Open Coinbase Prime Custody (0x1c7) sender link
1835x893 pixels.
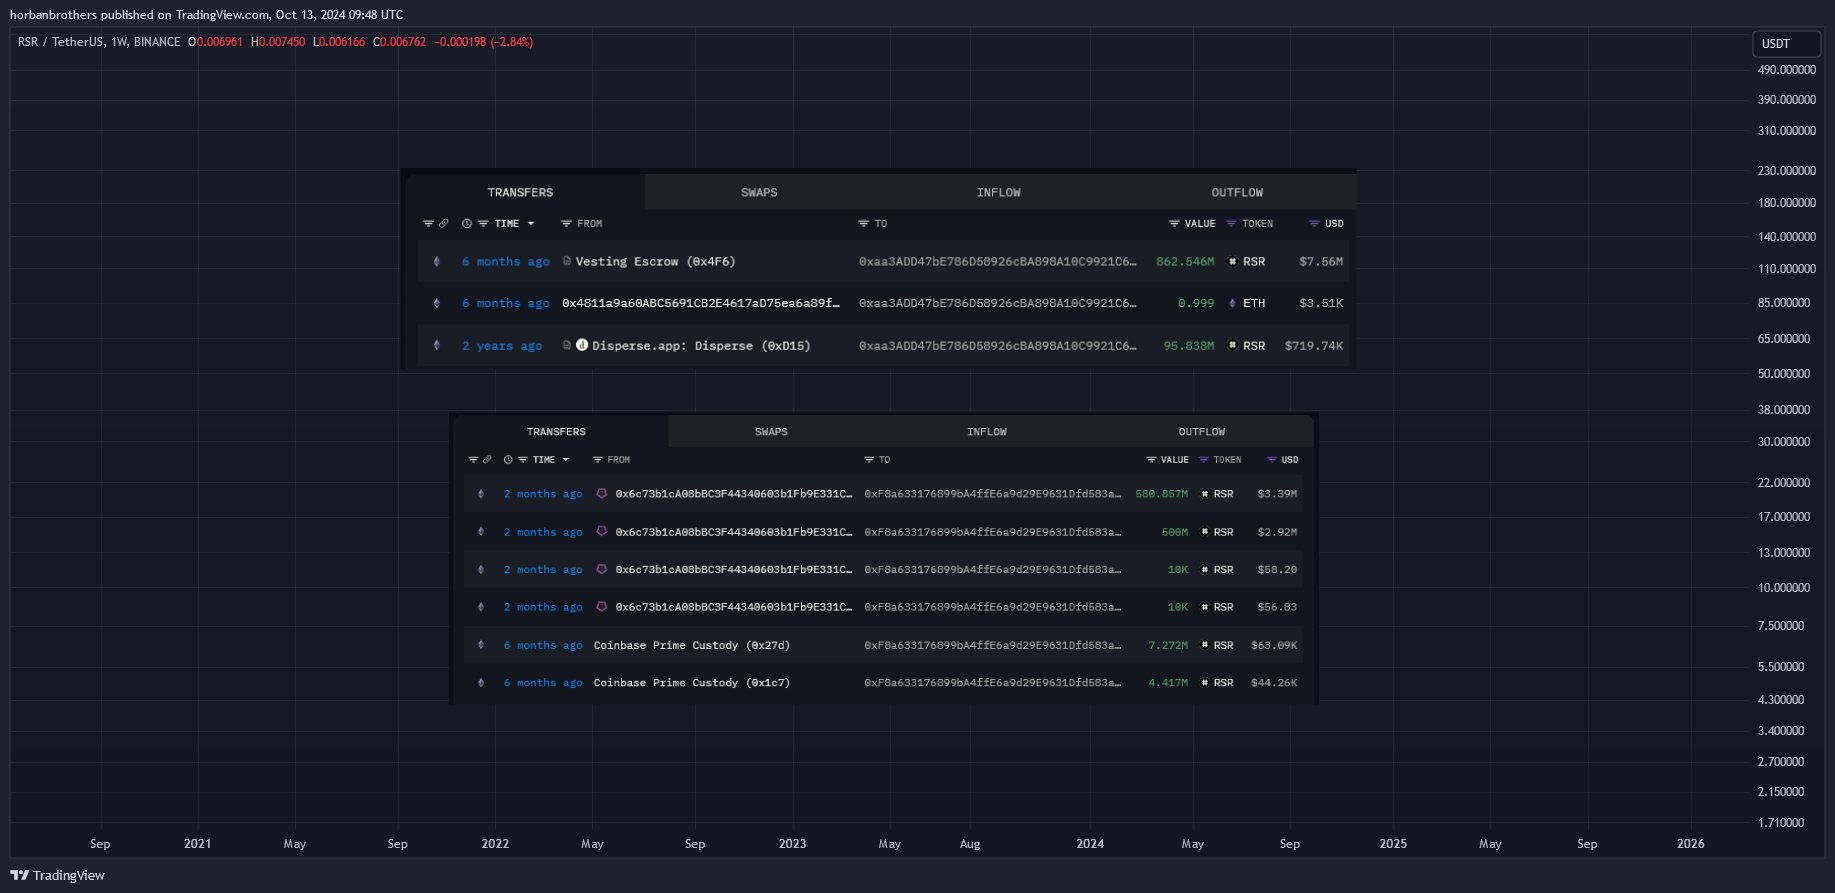click(692, 683)
